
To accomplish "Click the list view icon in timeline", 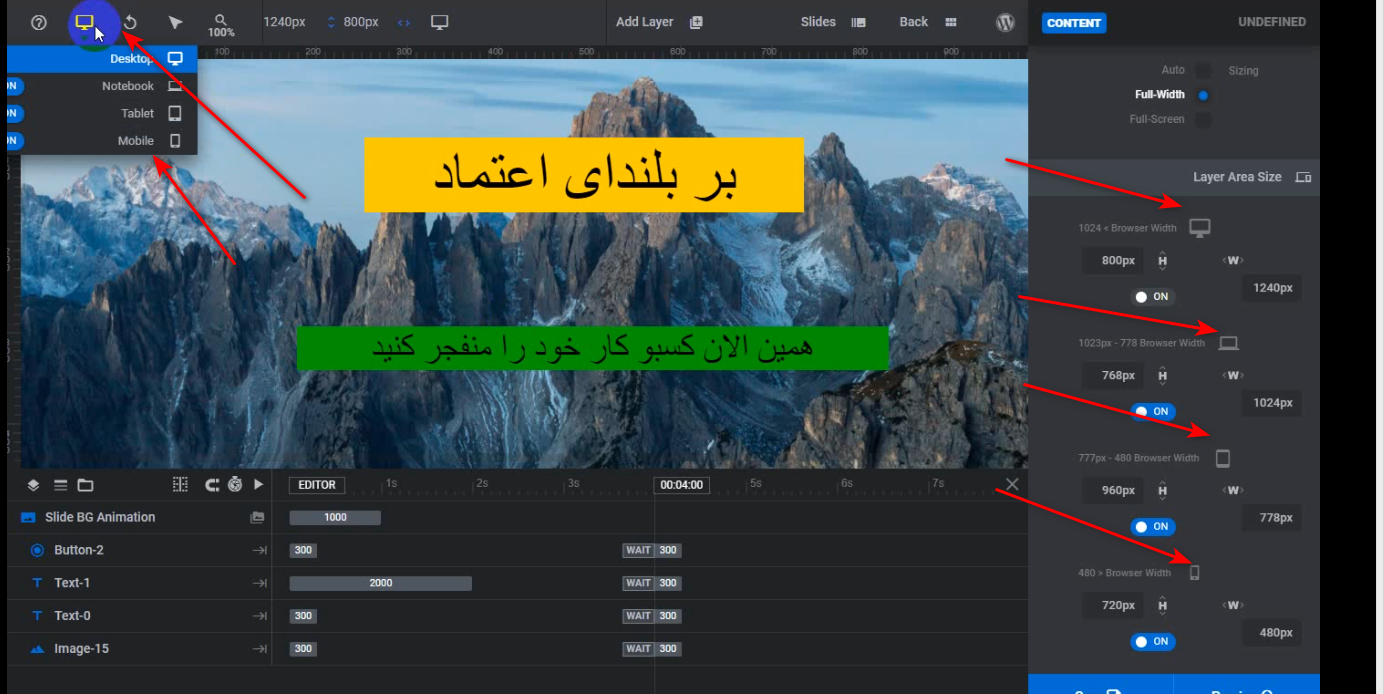I will pos(60,485).
